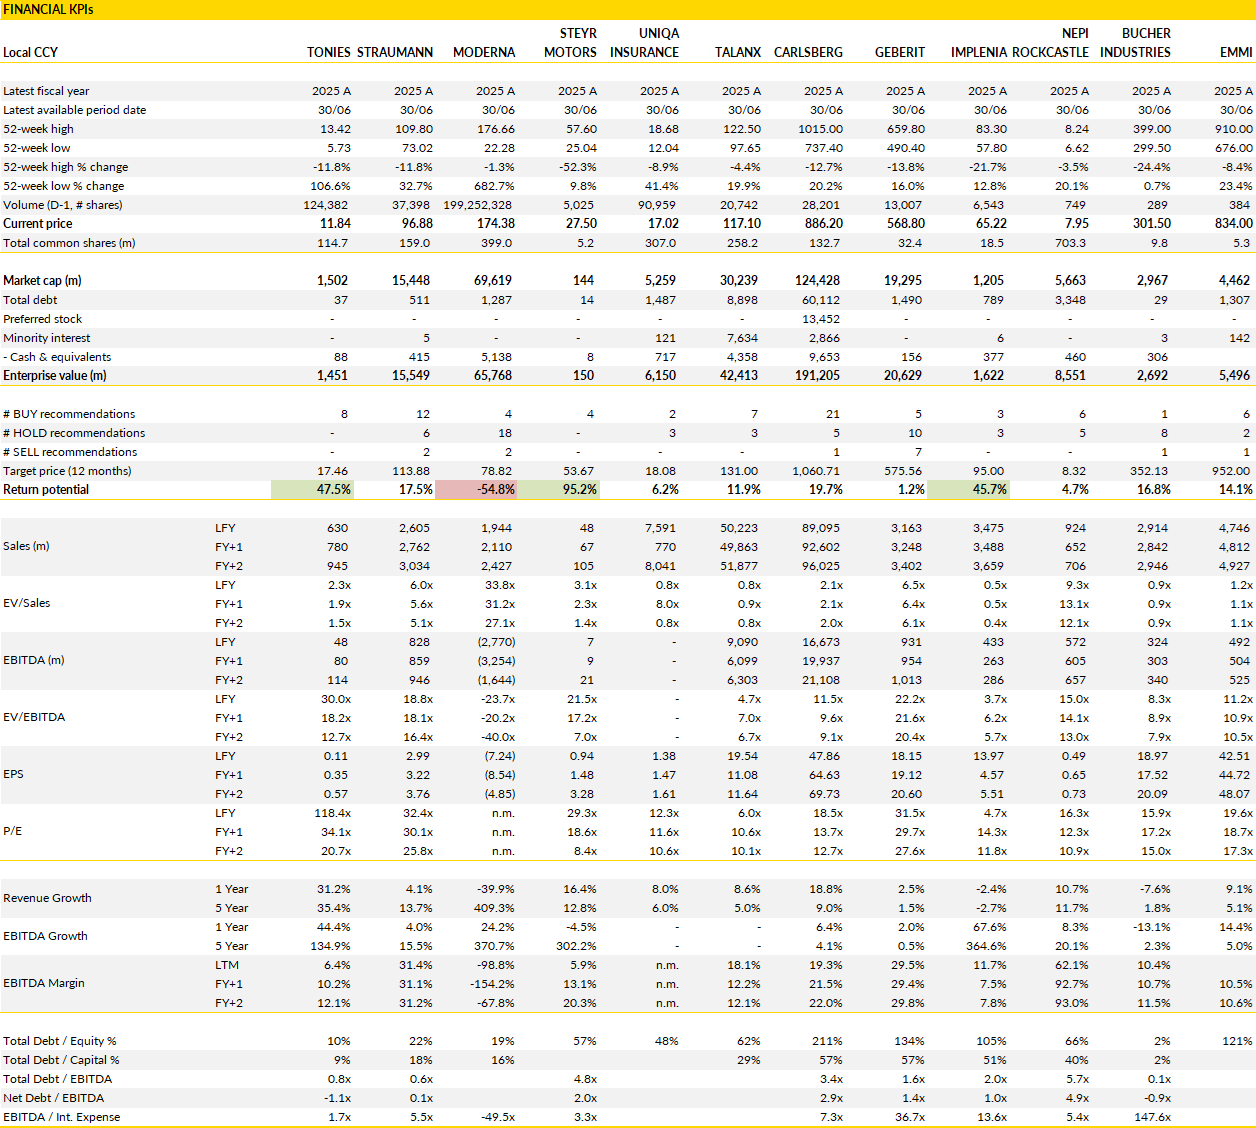
Task: Click Emmi current price 834.00 cell
Action: point(1234,224)
